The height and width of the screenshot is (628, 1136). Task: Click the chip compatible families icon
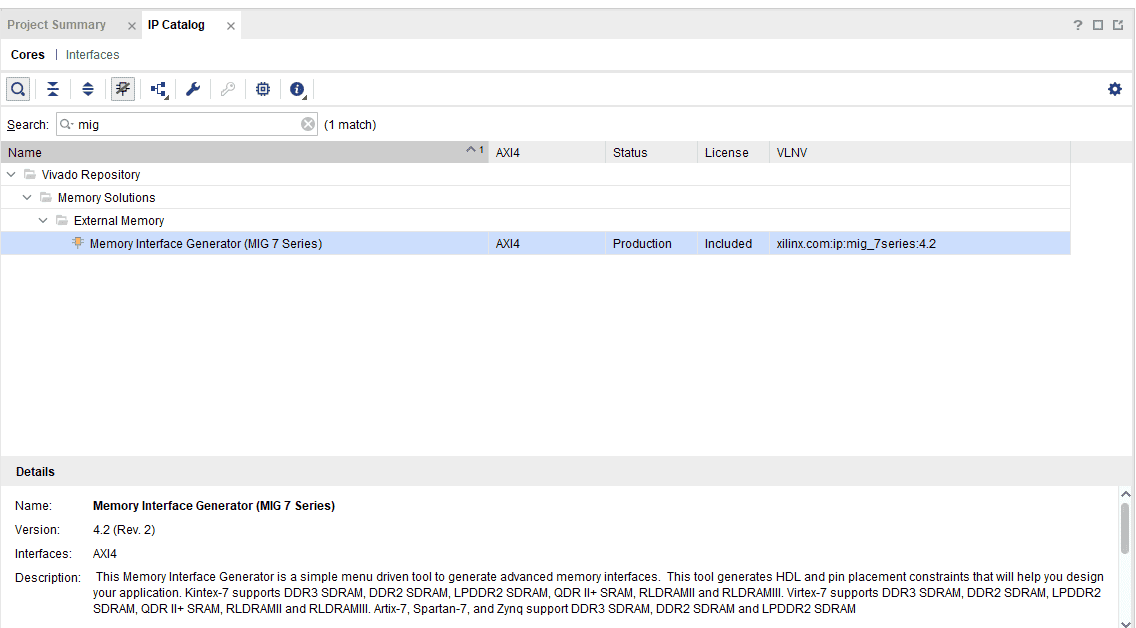pos(263,89)
